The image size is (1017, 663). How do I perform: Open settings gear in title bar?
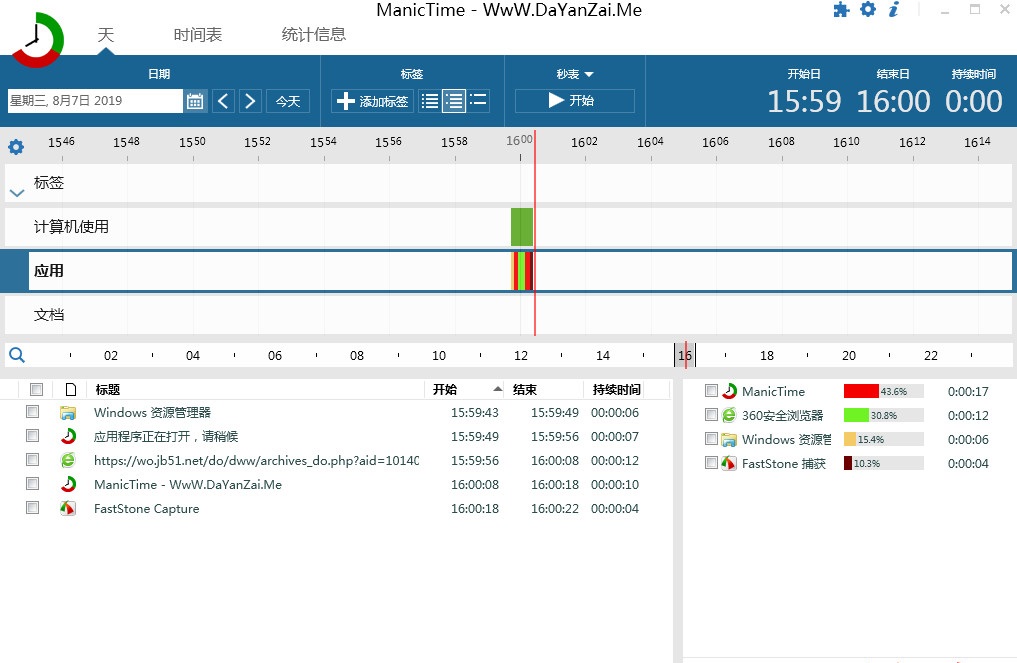pos(867,10)
